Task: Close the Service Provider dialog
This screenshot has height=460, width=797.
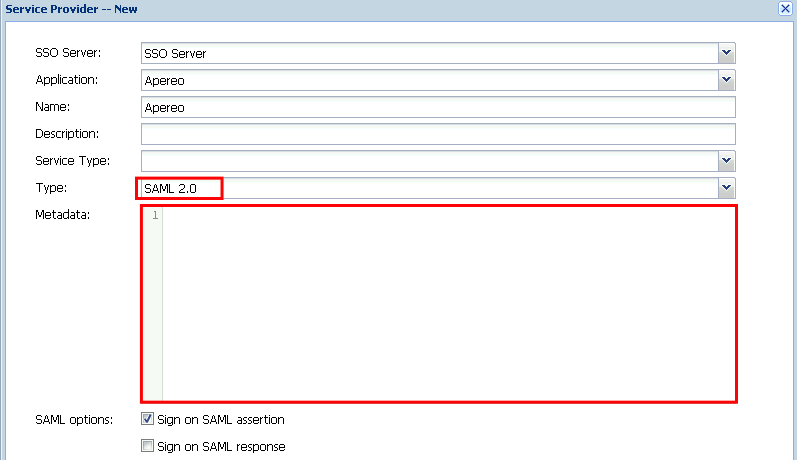Action: pos(785,8)
